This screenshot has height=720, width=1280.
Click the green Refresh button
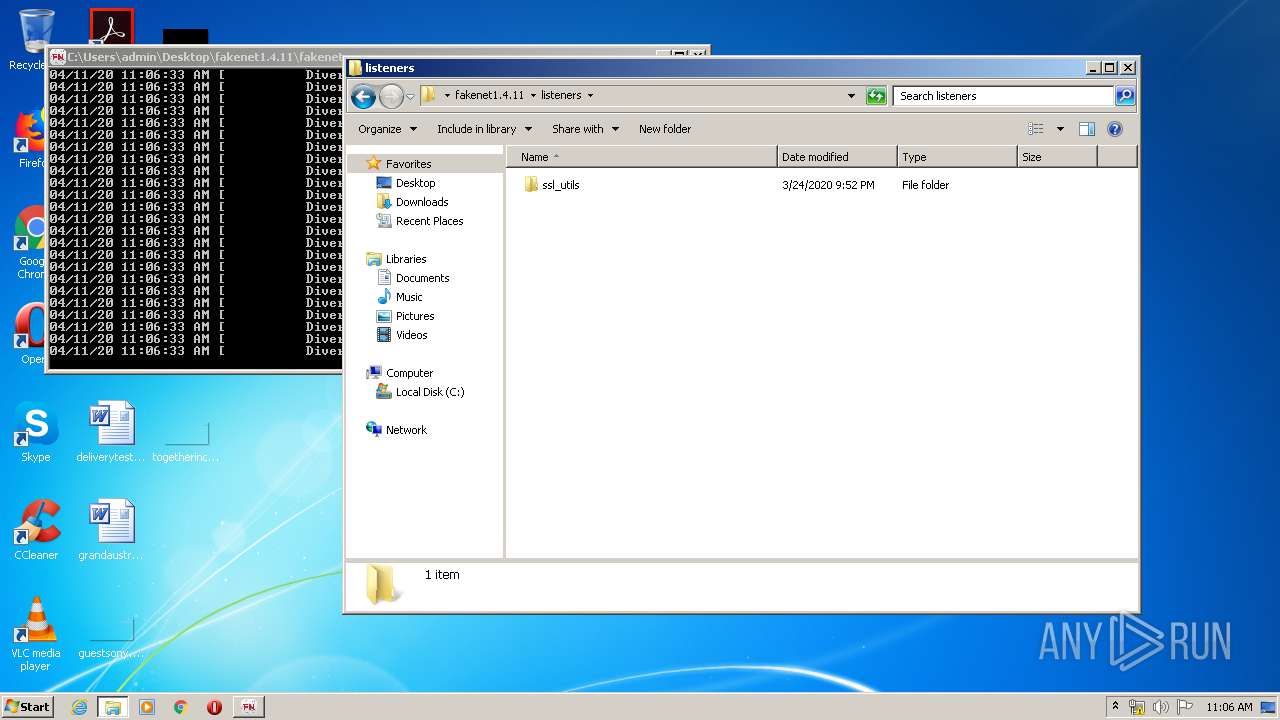click(876, 96)
